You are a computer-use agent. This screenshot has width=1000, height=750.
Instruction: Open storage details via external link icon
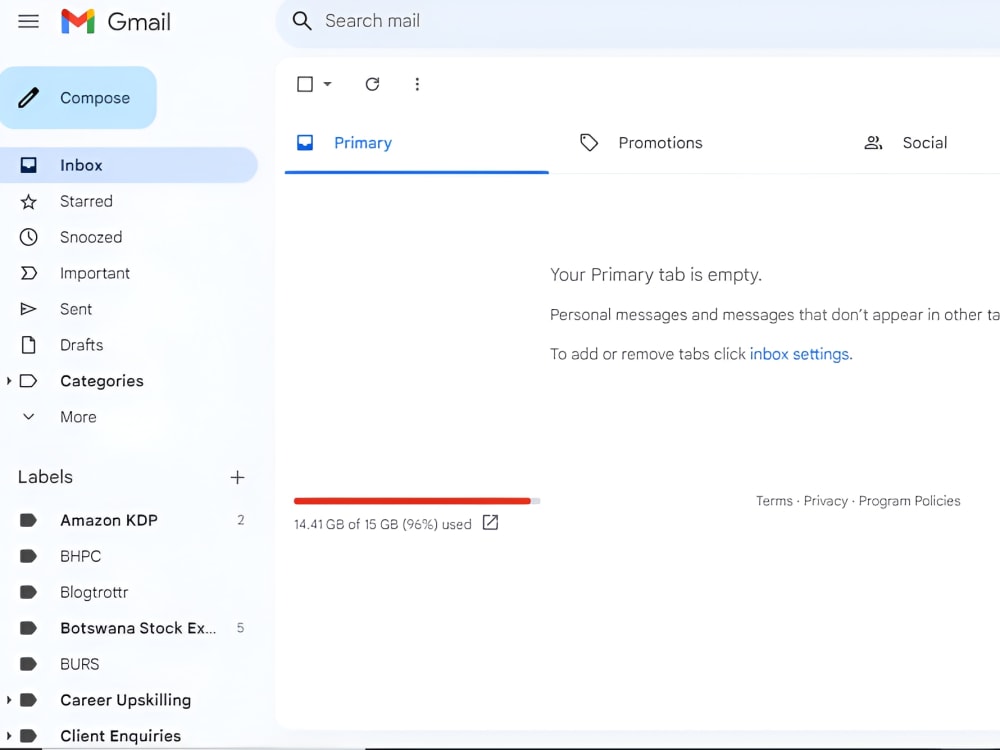point(489,522)
